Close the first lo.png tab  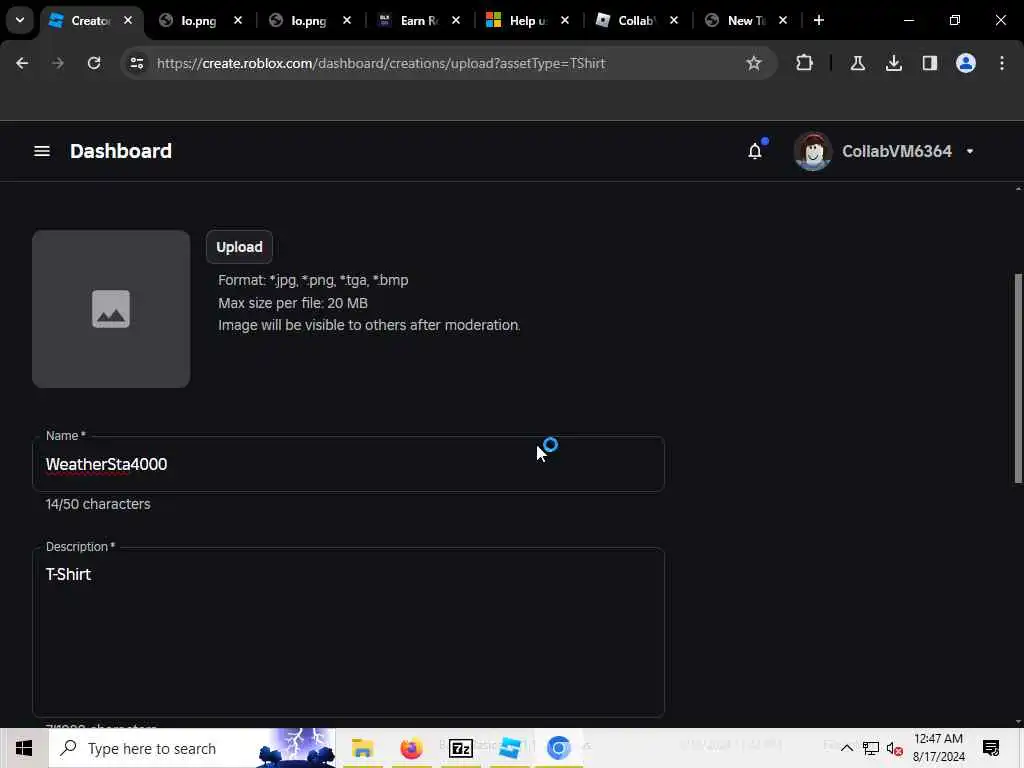238,20
